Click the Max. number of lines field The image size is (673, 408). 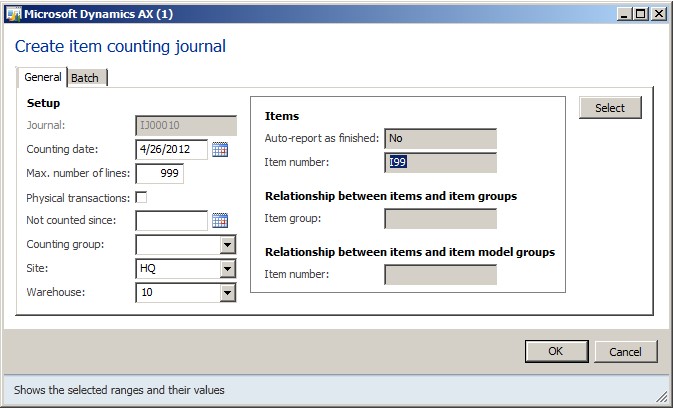pyautogui.click(x=160, y=173)
